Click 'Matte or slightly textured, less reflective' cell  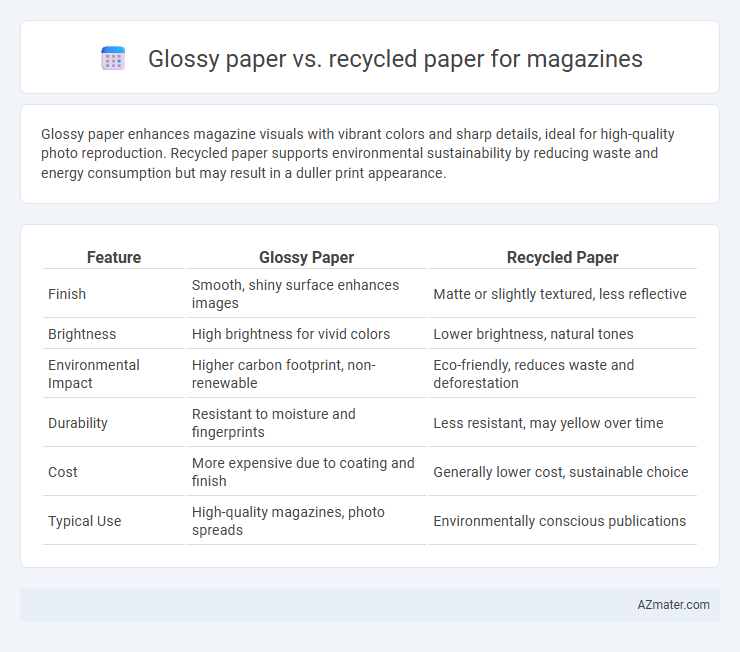[562, 294]
